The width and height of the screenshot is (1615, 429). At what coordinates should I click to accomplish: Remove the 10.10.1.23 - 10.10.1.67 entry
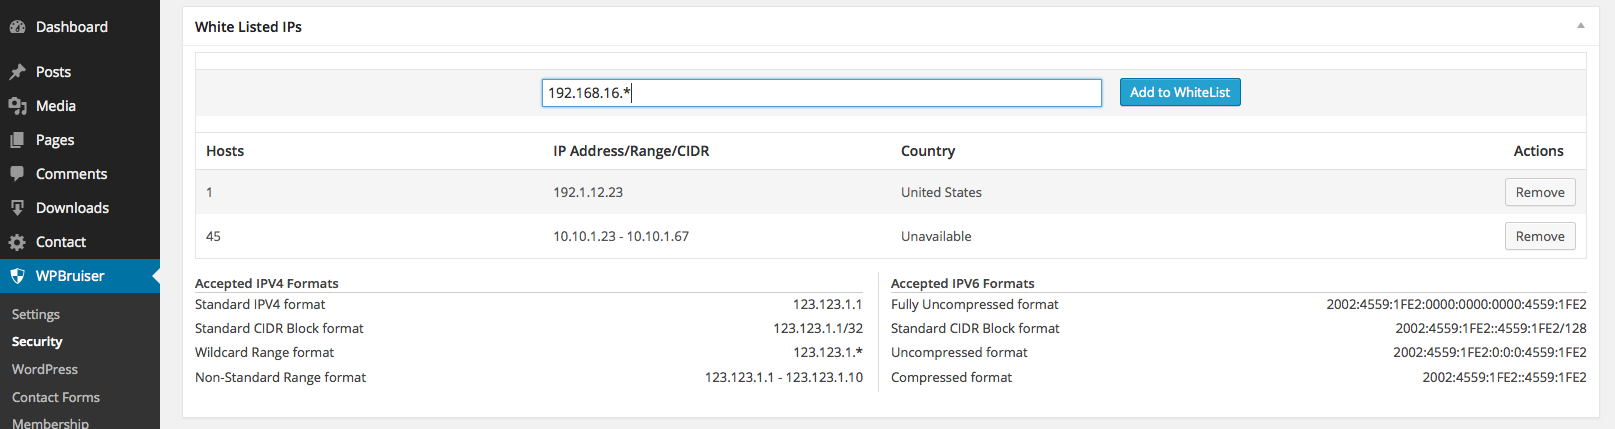coord(1540,236)
